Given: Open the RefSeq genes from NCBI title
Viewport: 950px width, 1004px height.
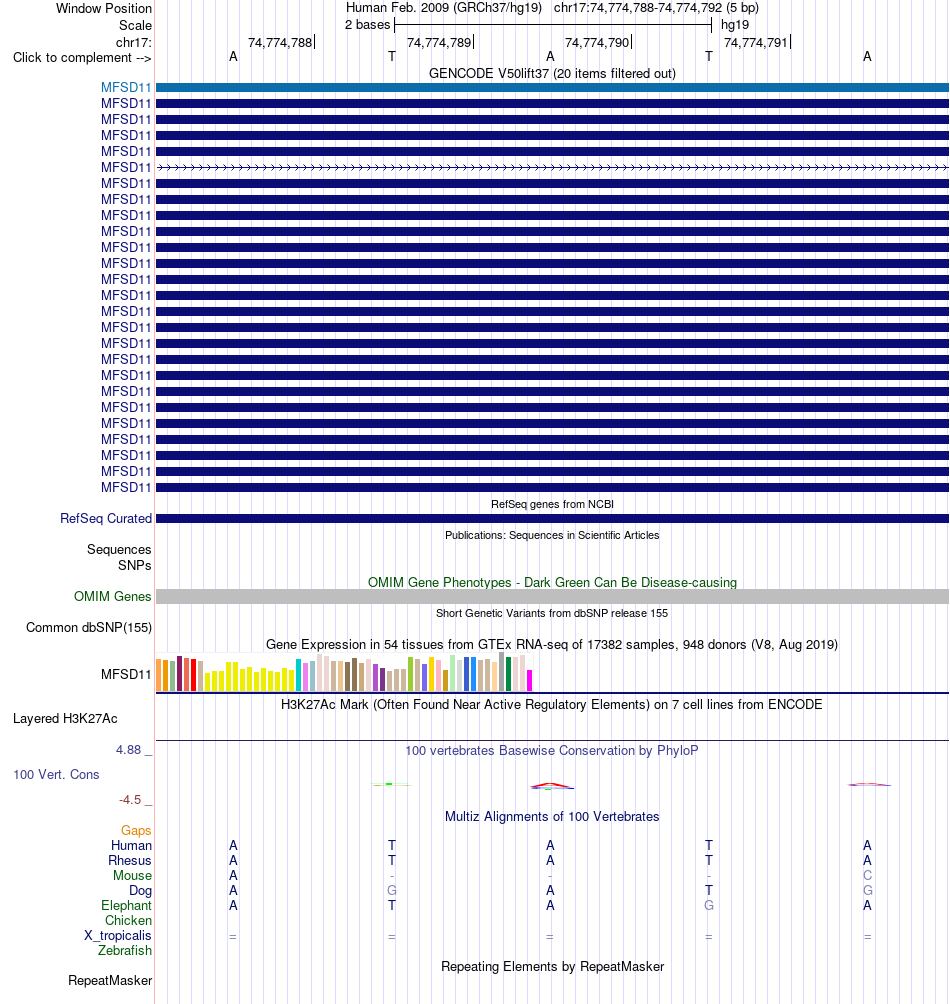Looking at the screenshot, I should click(552, 504).
